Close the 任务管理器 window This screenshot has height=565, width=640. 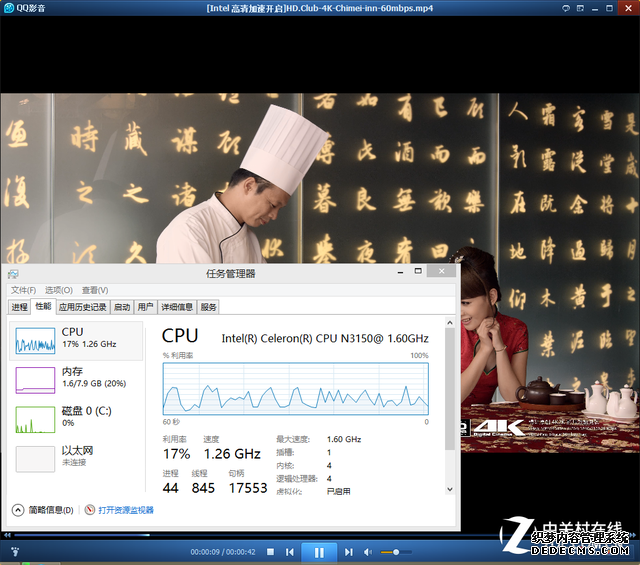point(442,271)
